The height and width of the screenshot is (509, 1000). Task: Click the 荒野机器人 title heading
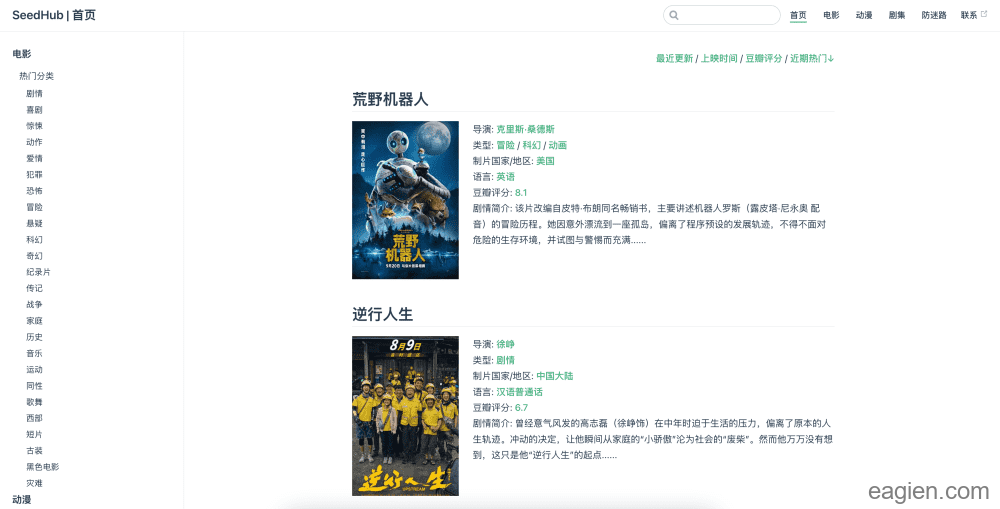click(390, 99)
